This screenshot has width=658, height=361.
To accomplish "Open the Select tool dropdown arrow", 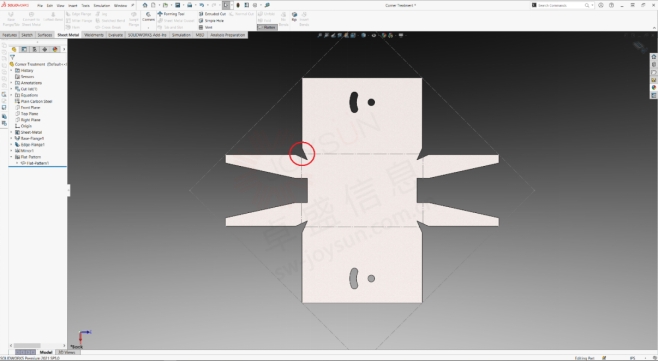I will tap(232, 5).
